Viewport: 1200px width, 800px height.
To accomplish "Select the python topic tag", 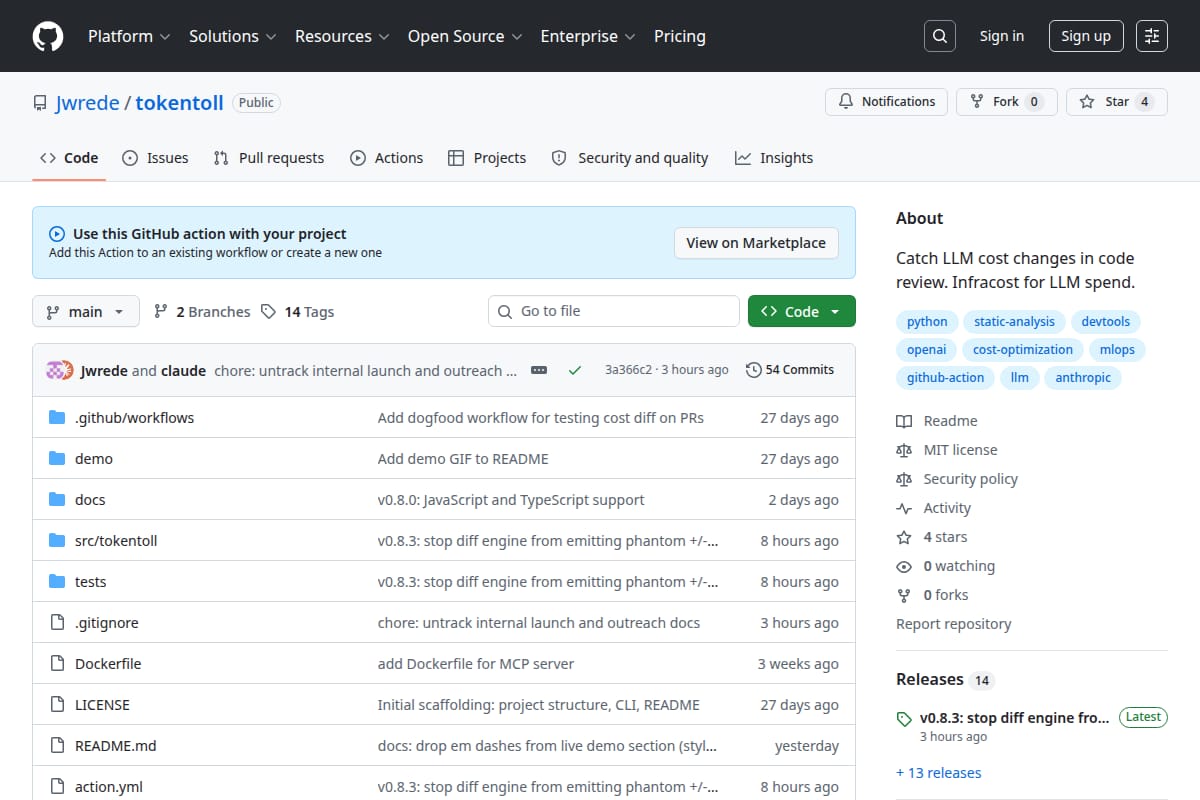I will [x=927, y=322].
